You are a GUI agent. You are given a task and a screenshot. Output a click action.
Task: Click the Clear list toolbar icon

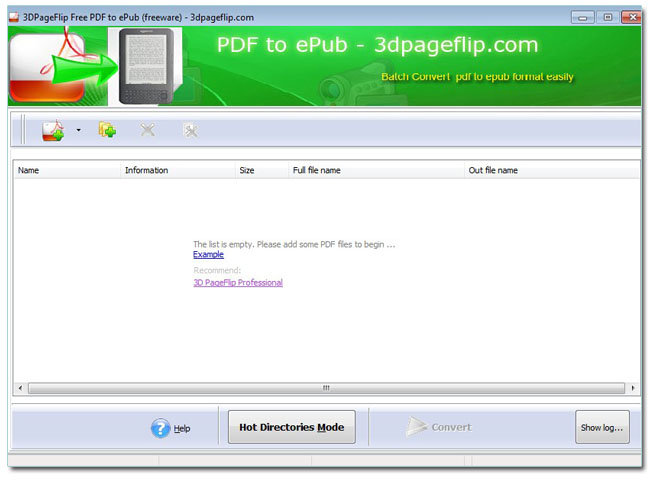190,130
